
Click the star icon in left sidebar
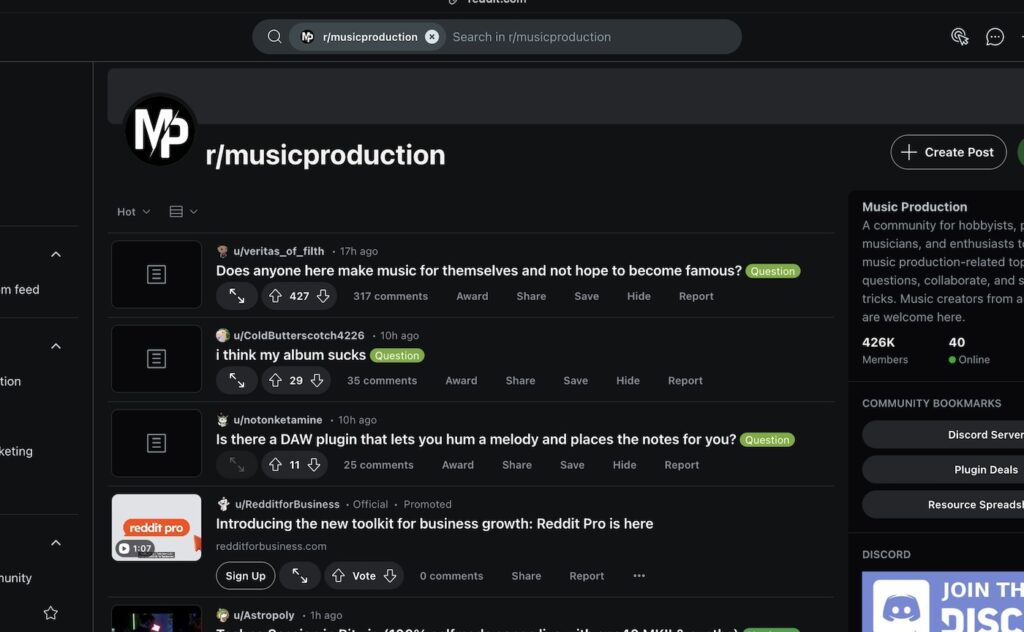[x=51, y=613]
